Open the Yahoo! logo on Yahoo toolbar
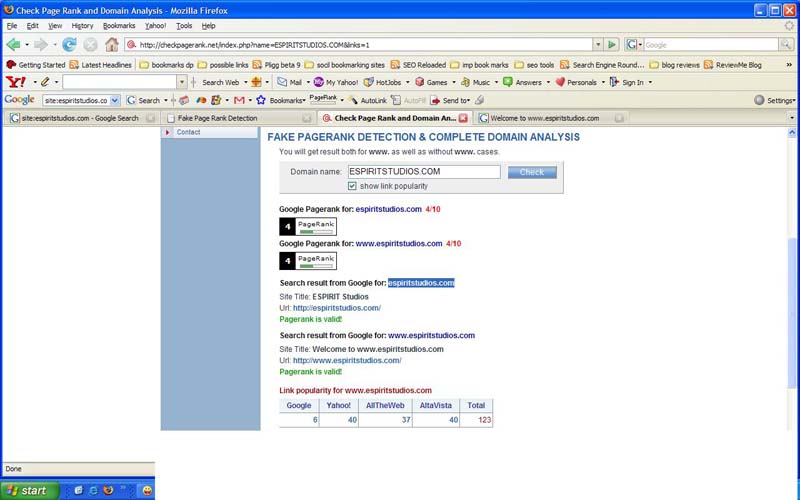Image resolution: width=800 pixels, height=500 pixels. pyautogui.click(x=16, y=82)
